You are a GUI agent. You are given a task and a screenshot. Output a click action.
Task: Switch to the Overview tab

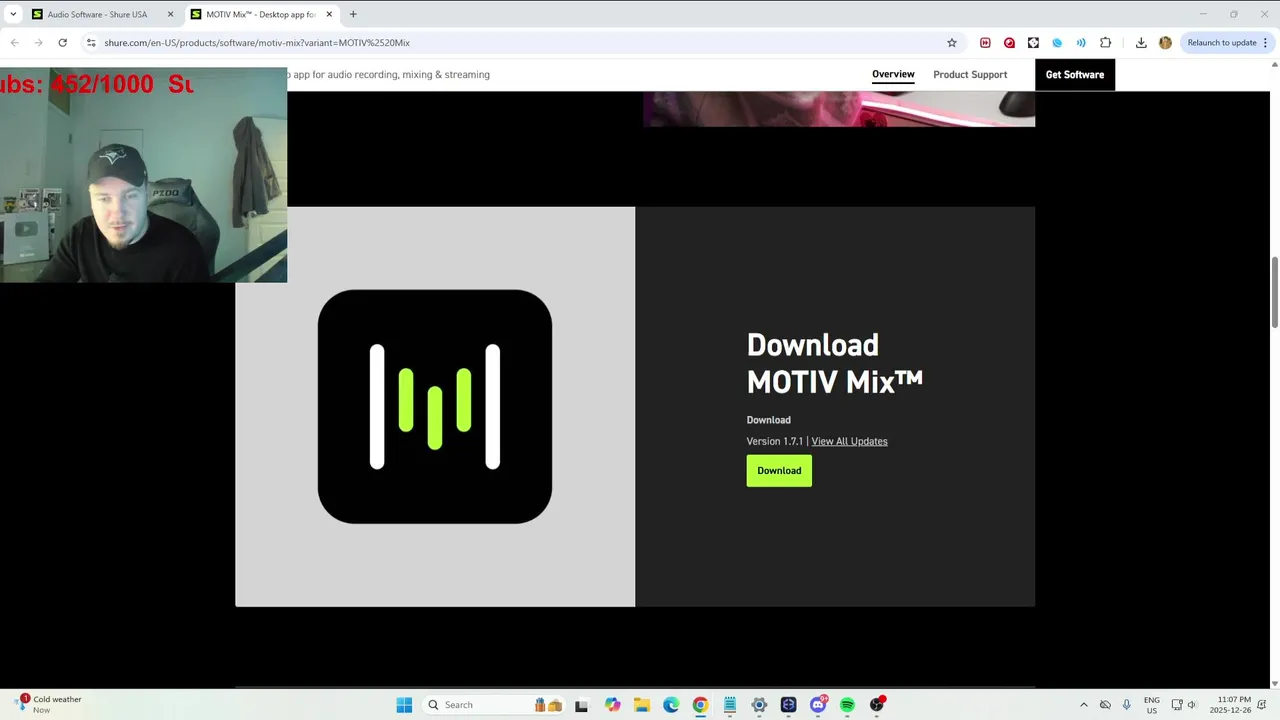tap(893, 75)
